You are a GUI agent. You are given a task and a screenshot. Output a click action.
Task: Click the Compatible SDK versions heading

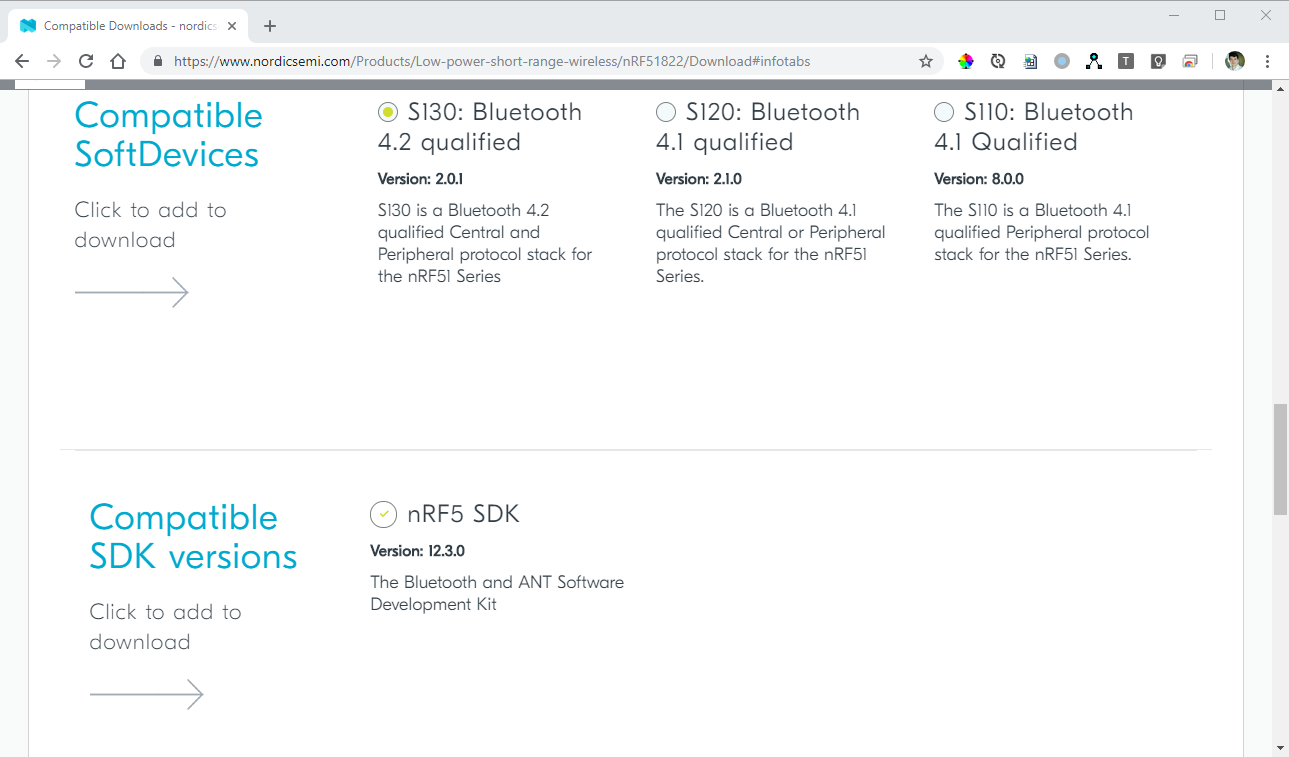point(193,537)
